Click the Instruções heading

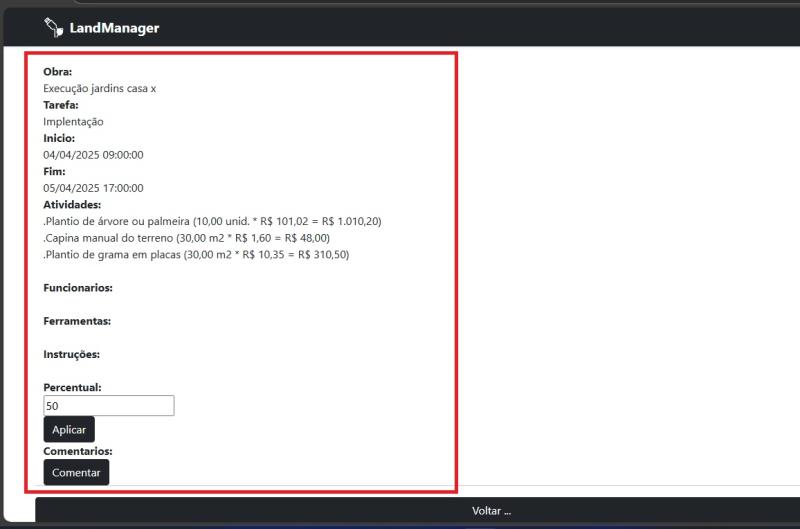pyautogui.click(x=72, y=354)
